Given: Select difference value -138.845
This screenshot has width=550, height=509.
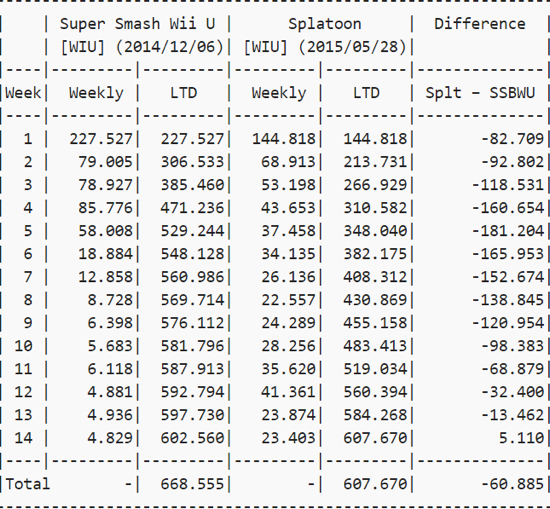Looking at the screenshot, I should pyautogui.click(x=508, y=300).
